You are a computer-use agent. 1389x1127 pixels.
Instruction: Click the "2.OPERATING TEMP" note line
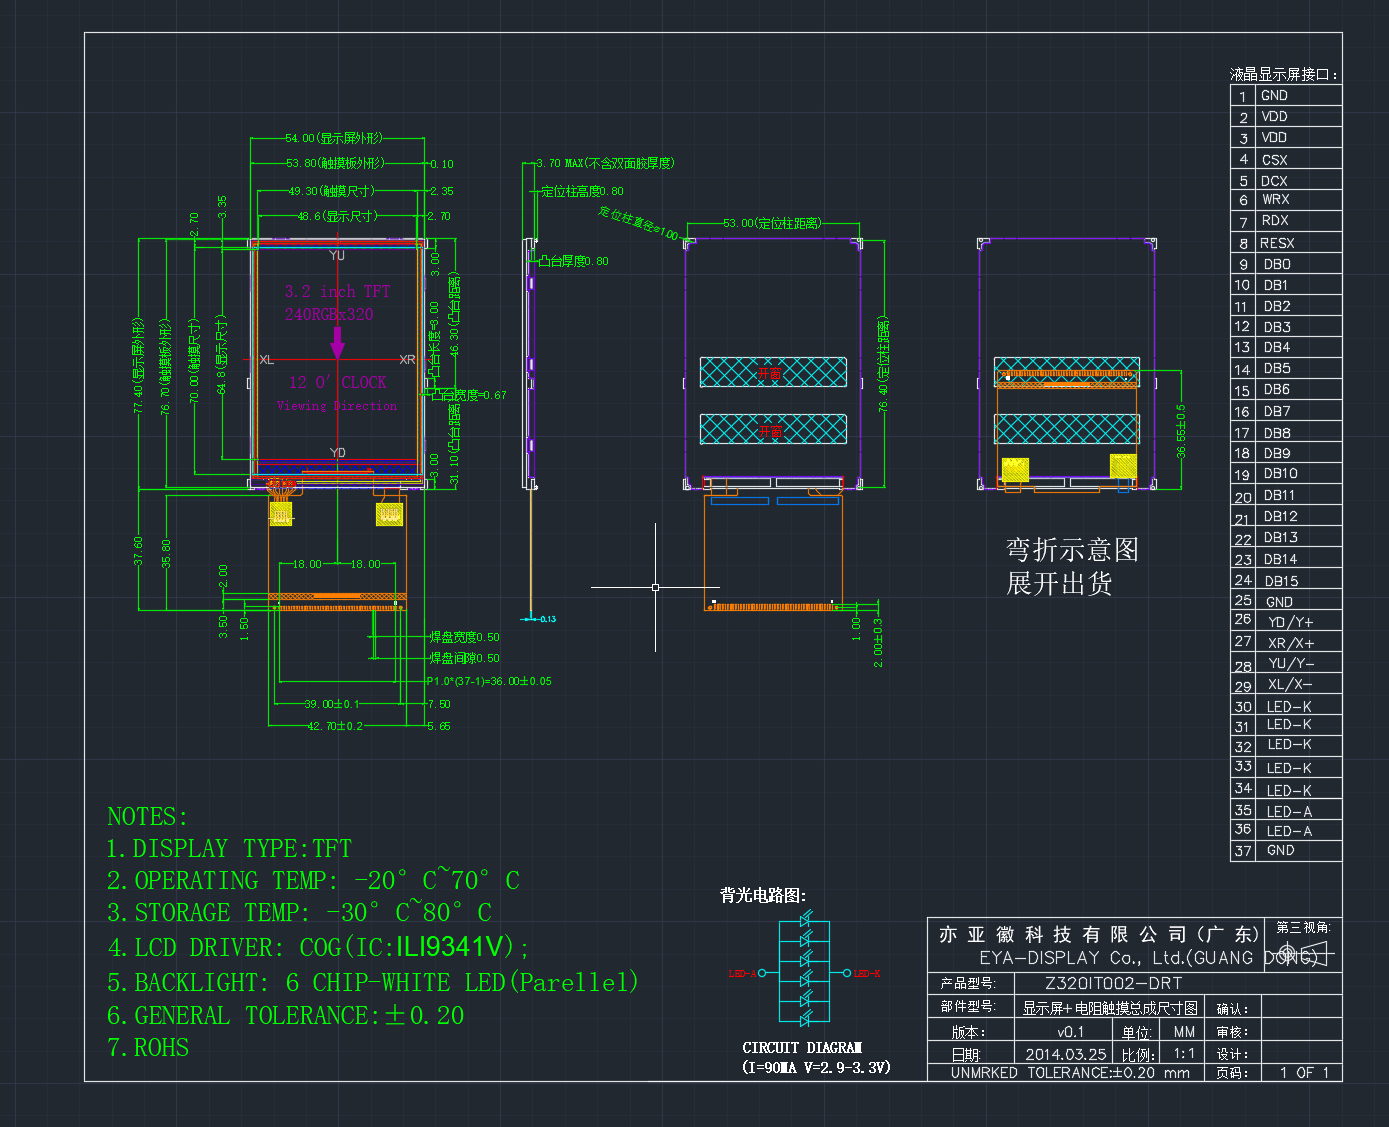pyautogui.click(x=313, y=881)
